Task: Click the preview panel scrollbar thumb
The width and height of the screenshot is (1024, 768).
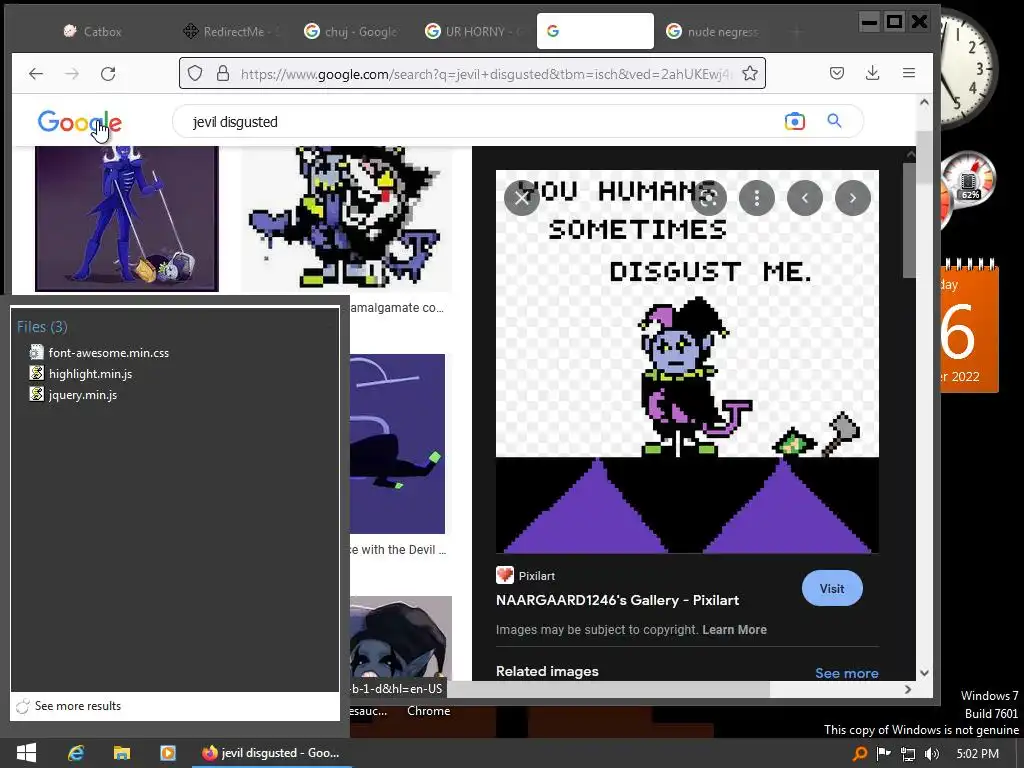Action: pos(910,221)
